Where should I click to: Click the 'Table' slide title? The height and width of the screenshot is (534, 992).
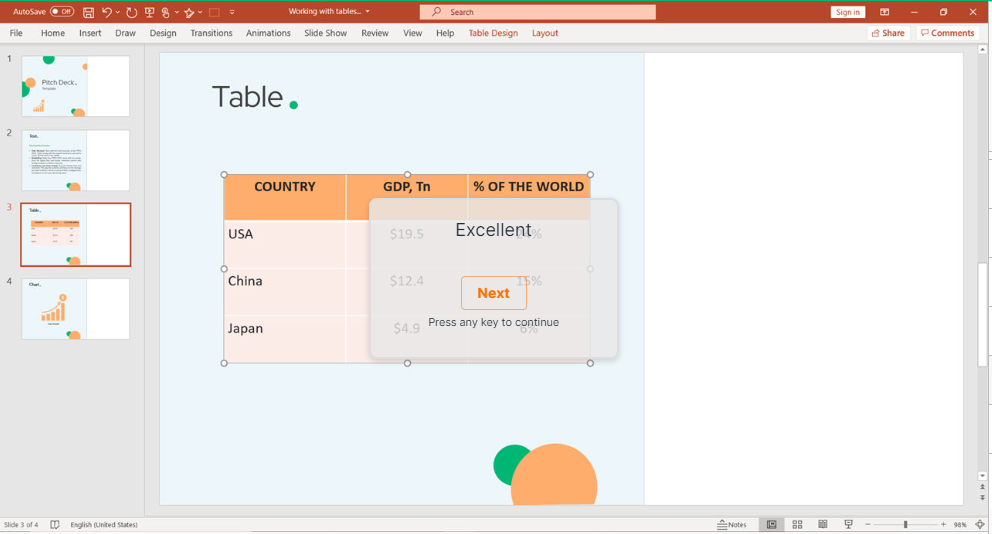click(x=247, y=97)
